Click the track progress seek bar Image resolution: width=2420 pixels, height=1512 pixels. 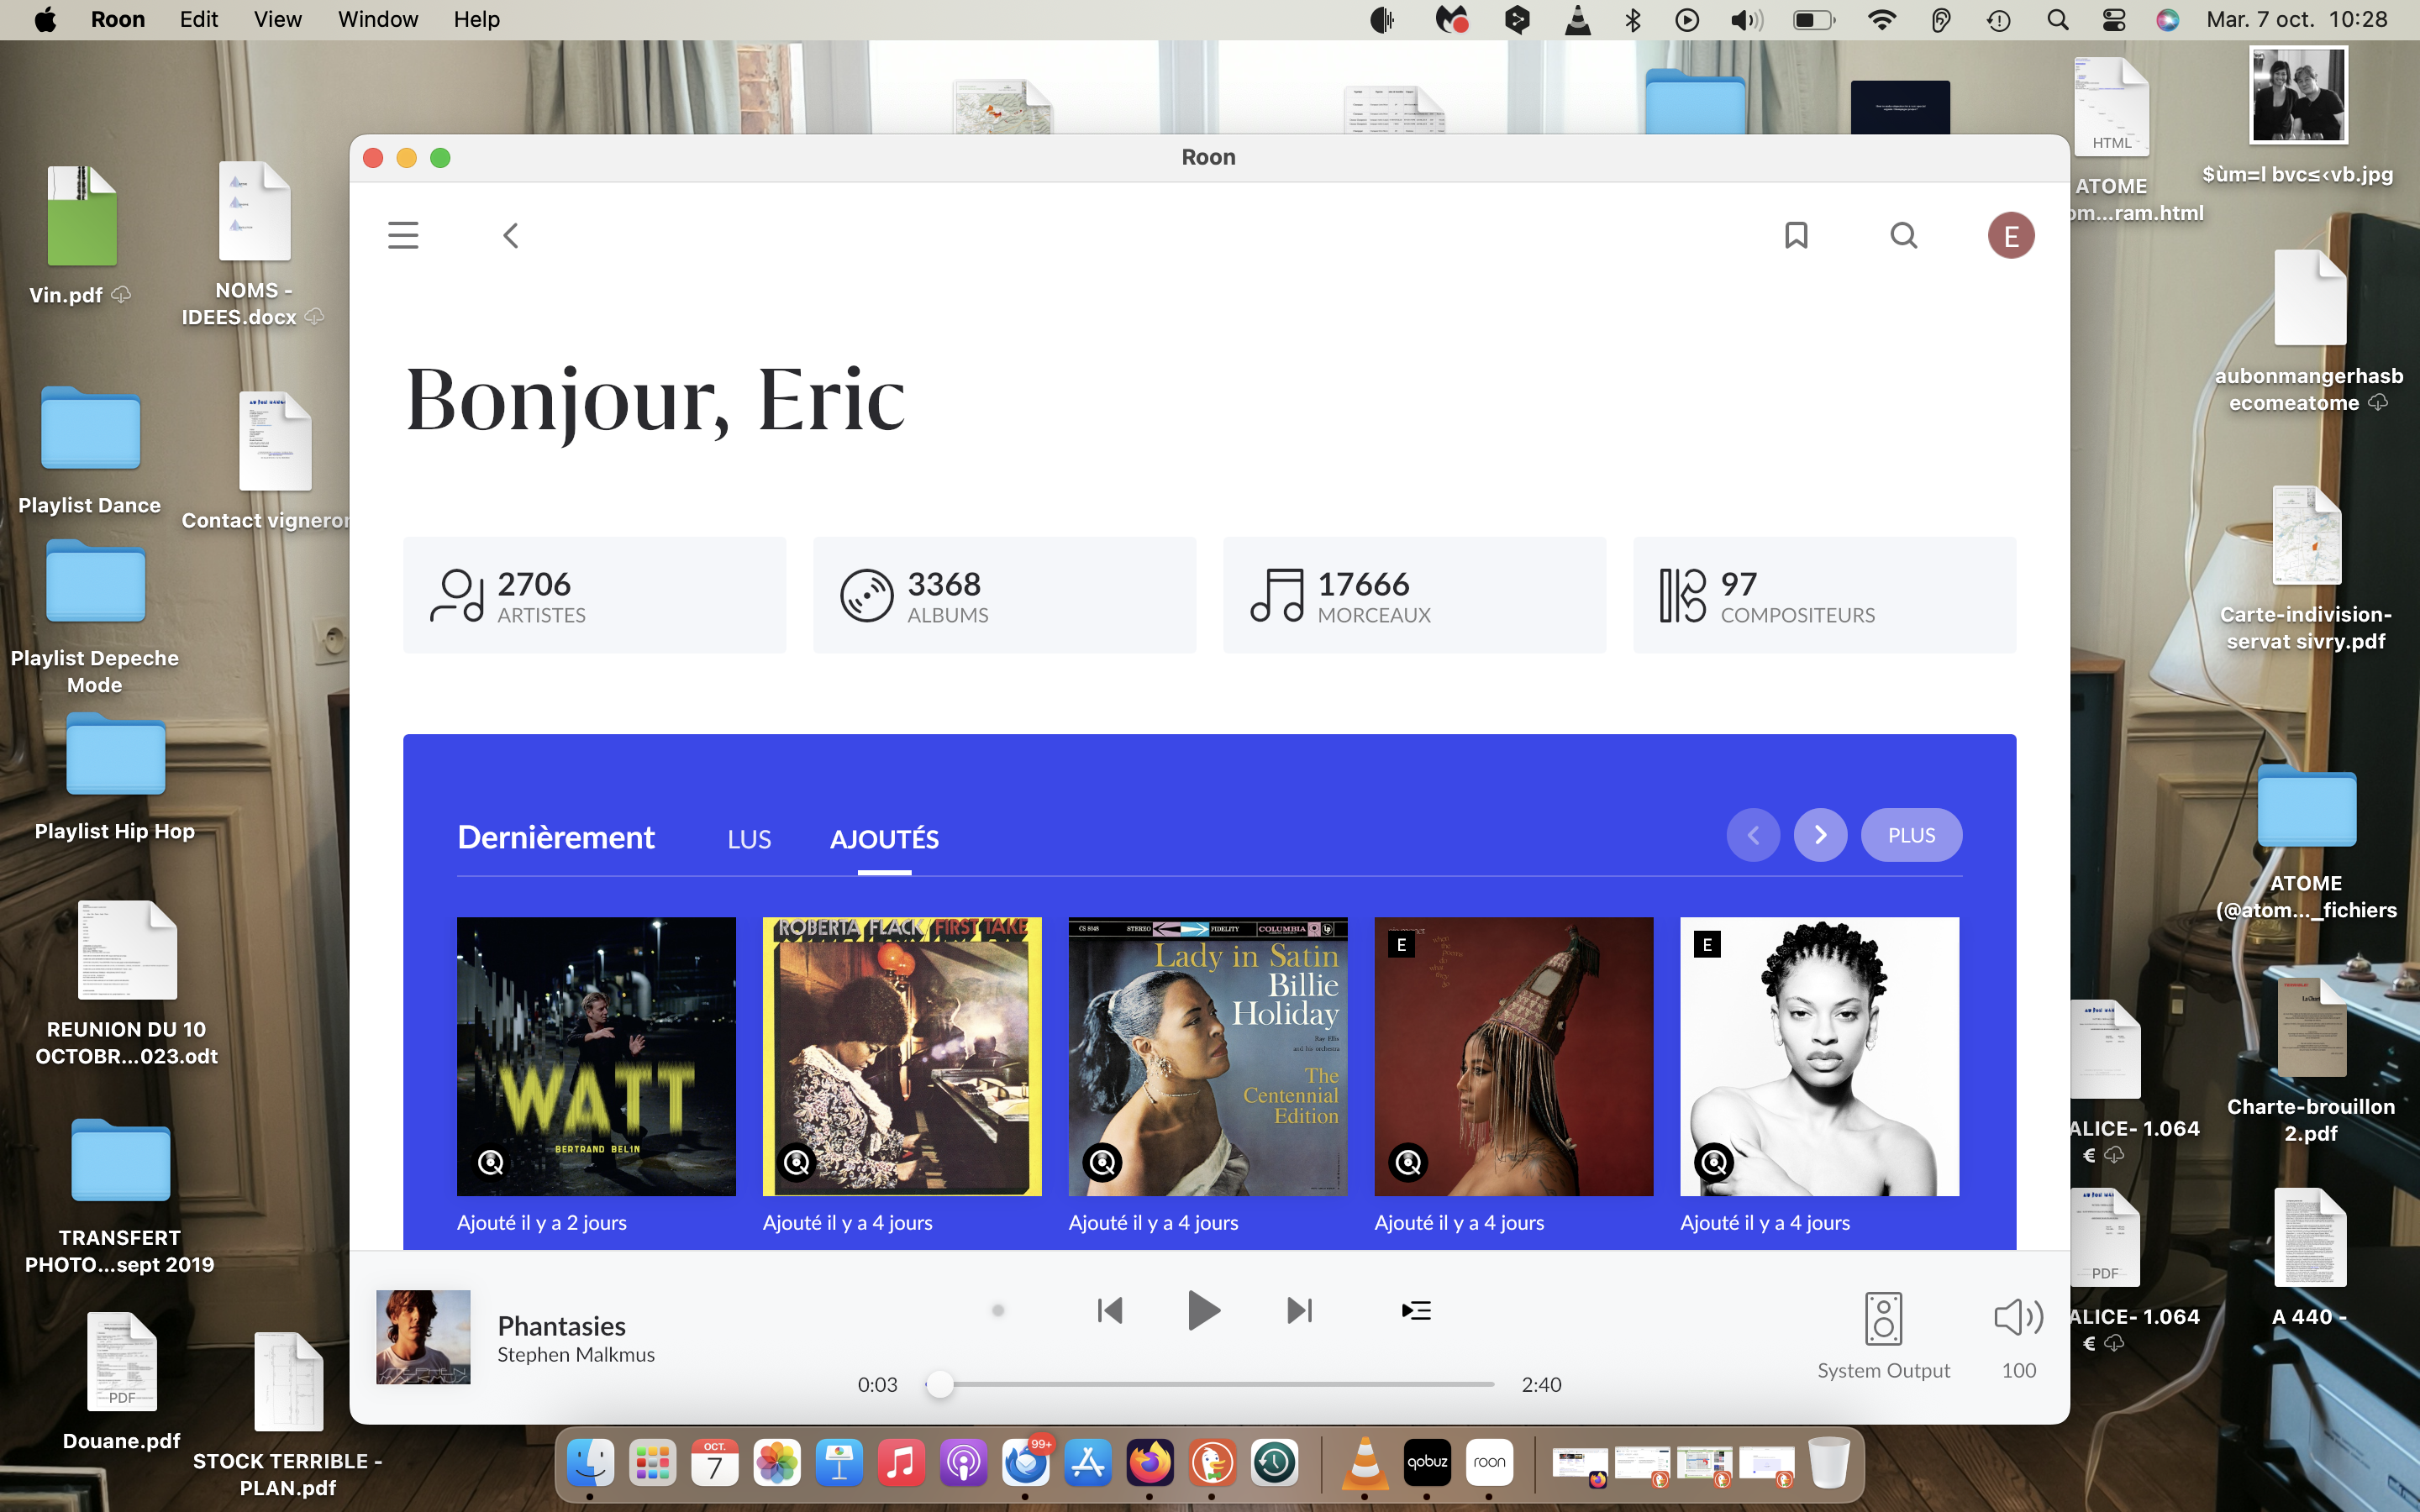pyautogui.click(x=1215, y=1385)
